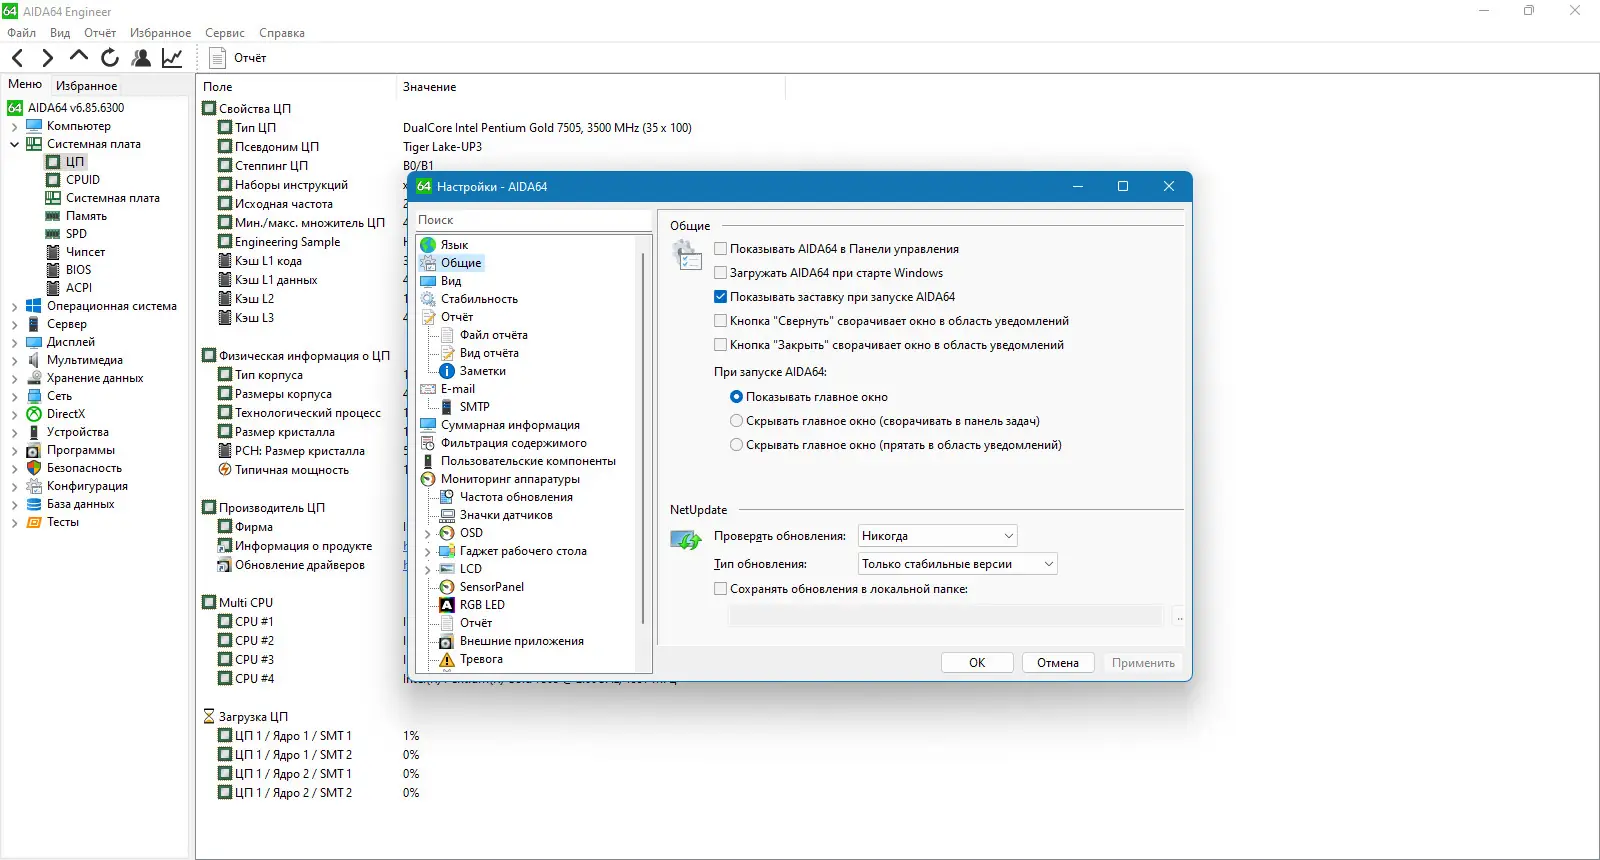This screenshot has height=860, width=1600.
Task: Collapse the Системная плата node in sidebar
Action: (15, 145)
